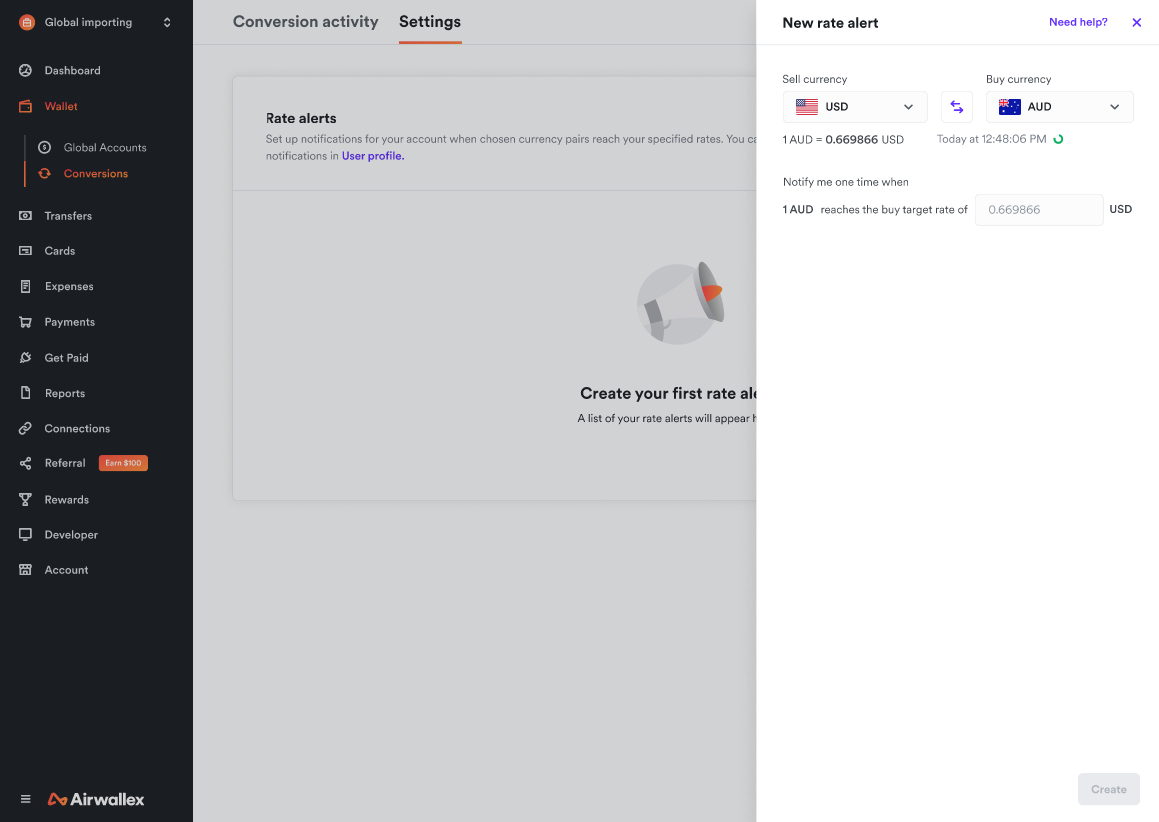Click the green refresh rate icon

(1058, 139)
